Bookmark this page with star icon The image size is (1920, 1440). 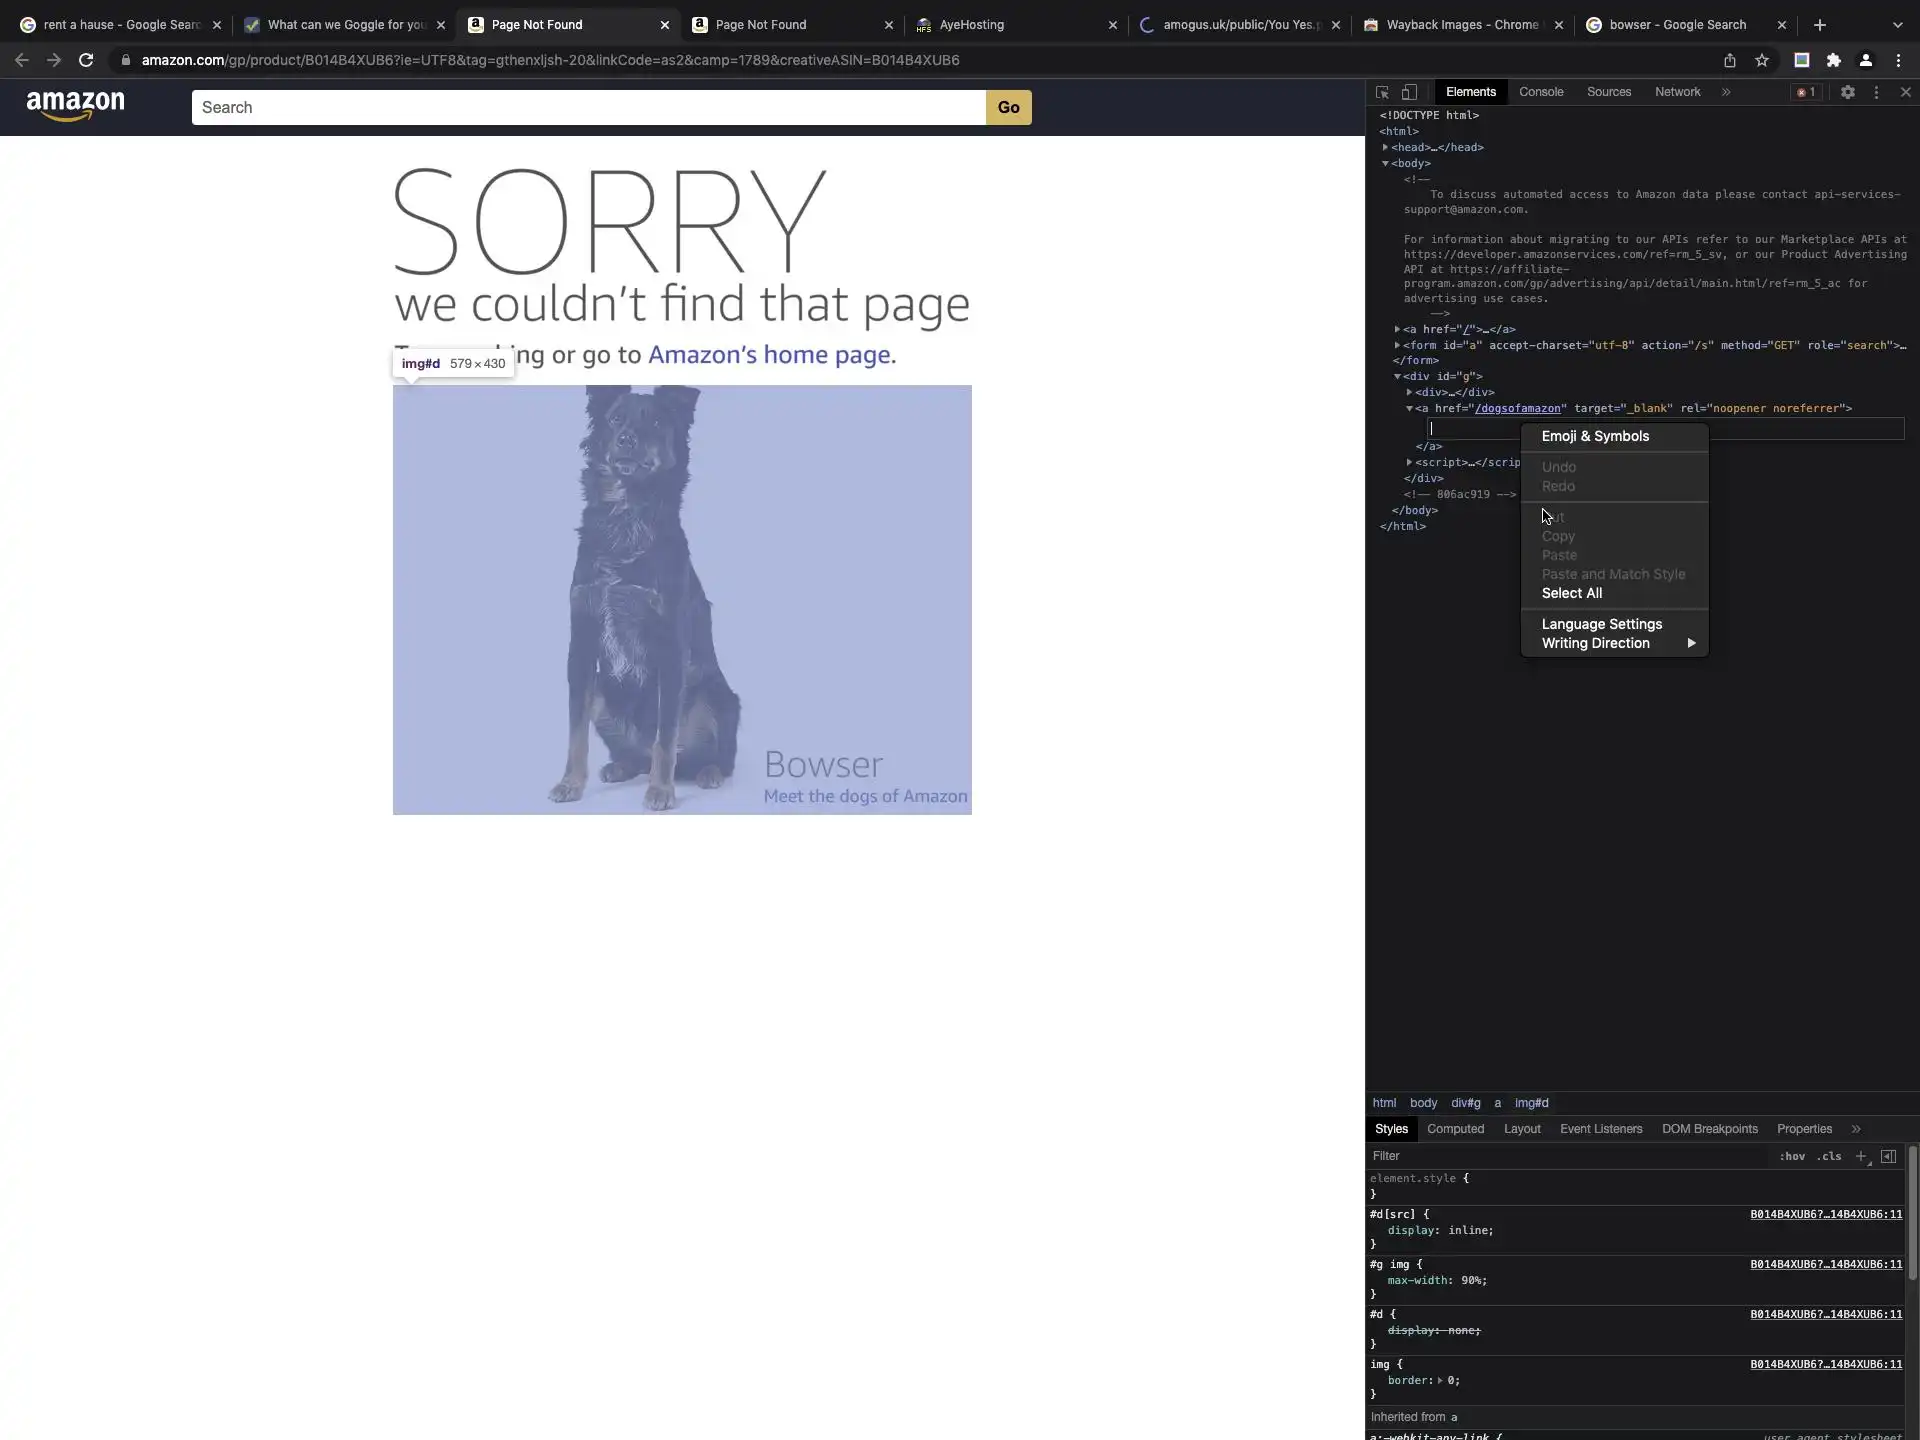tap(1762, 60)
